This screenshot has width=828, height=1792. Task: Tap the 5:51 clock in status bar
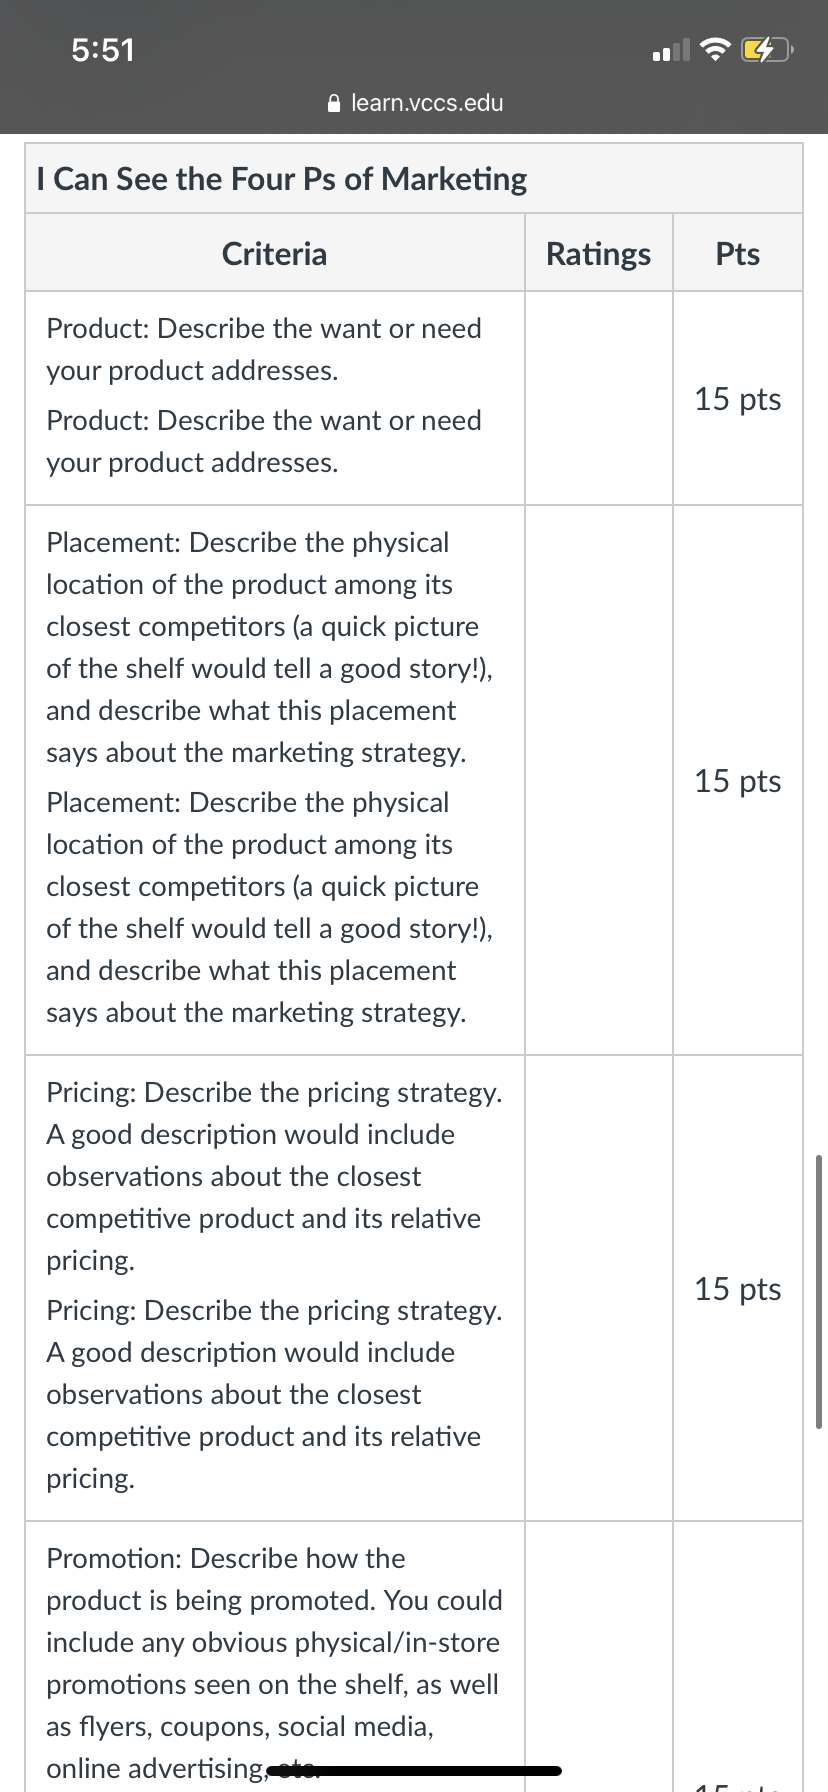(103, 50)
